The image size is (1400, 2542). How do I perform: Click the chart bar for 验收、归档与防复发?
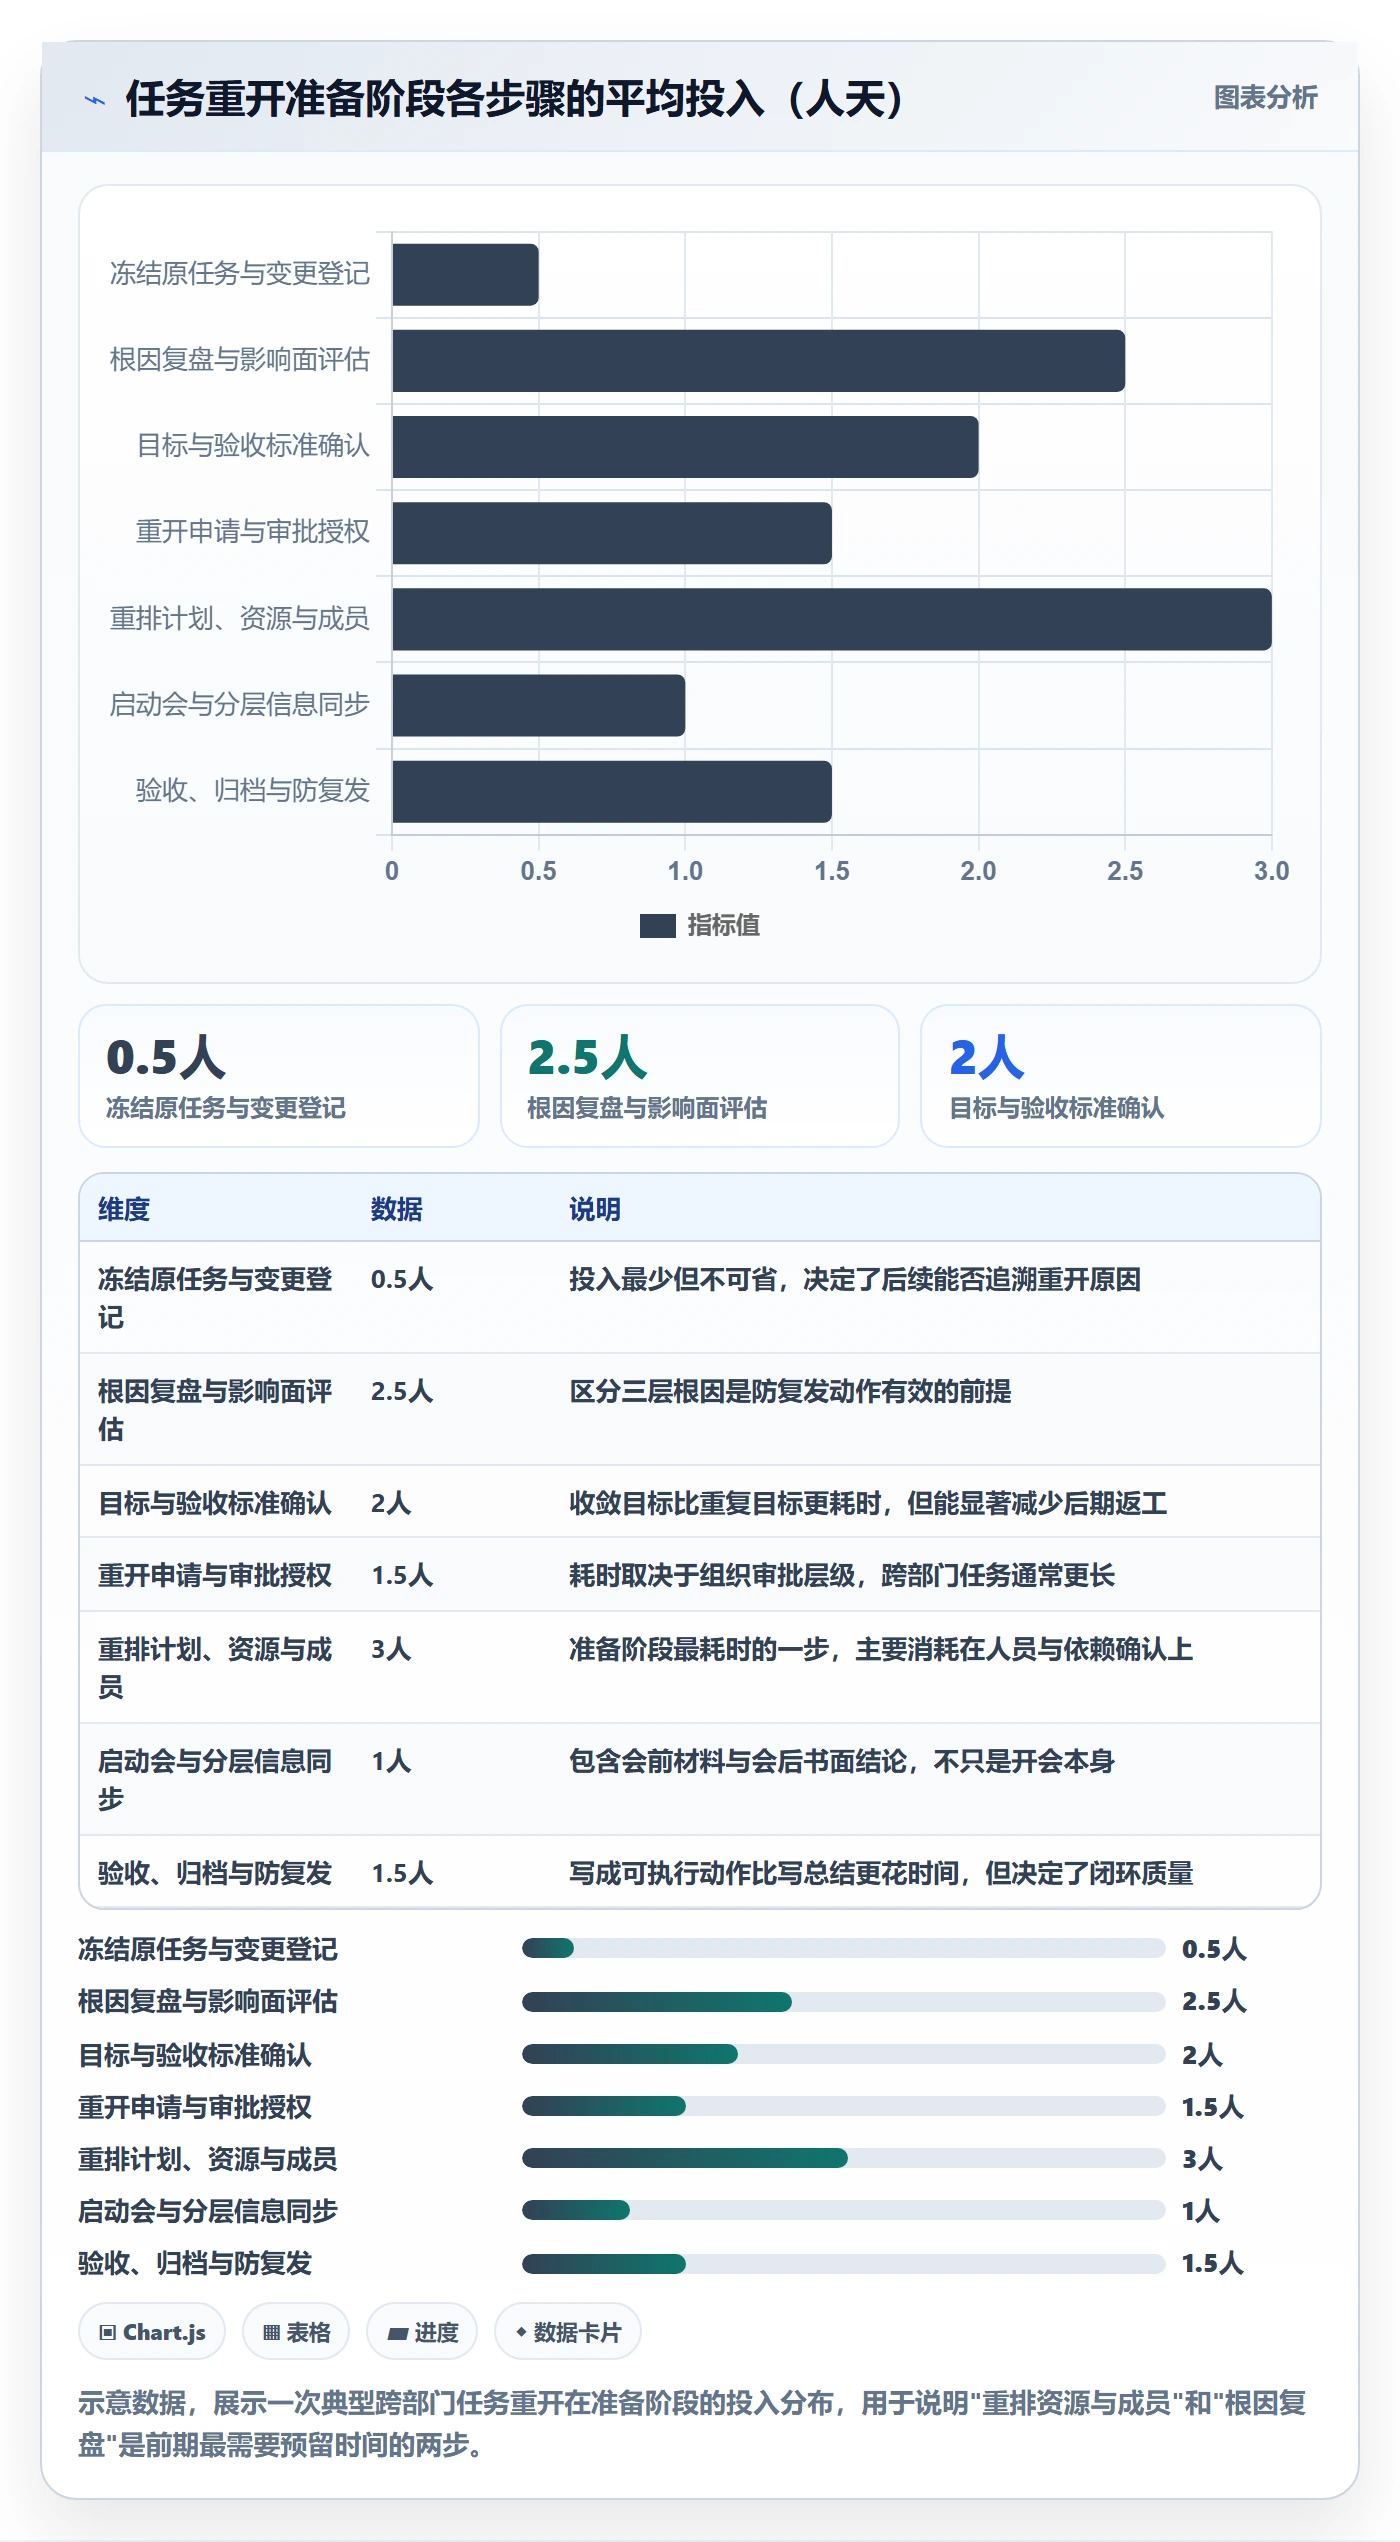point(612,791)
